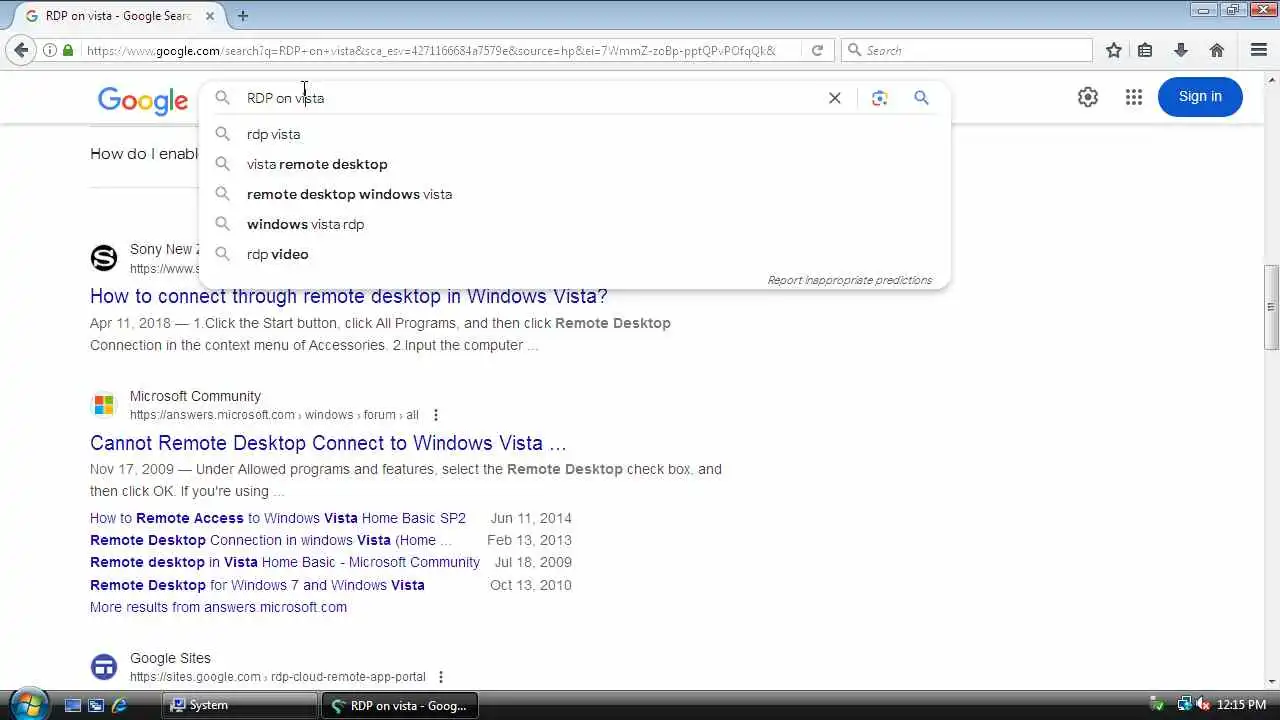Open 'Remote desktop in Vista Home Basic' sublink

point(285,562)
